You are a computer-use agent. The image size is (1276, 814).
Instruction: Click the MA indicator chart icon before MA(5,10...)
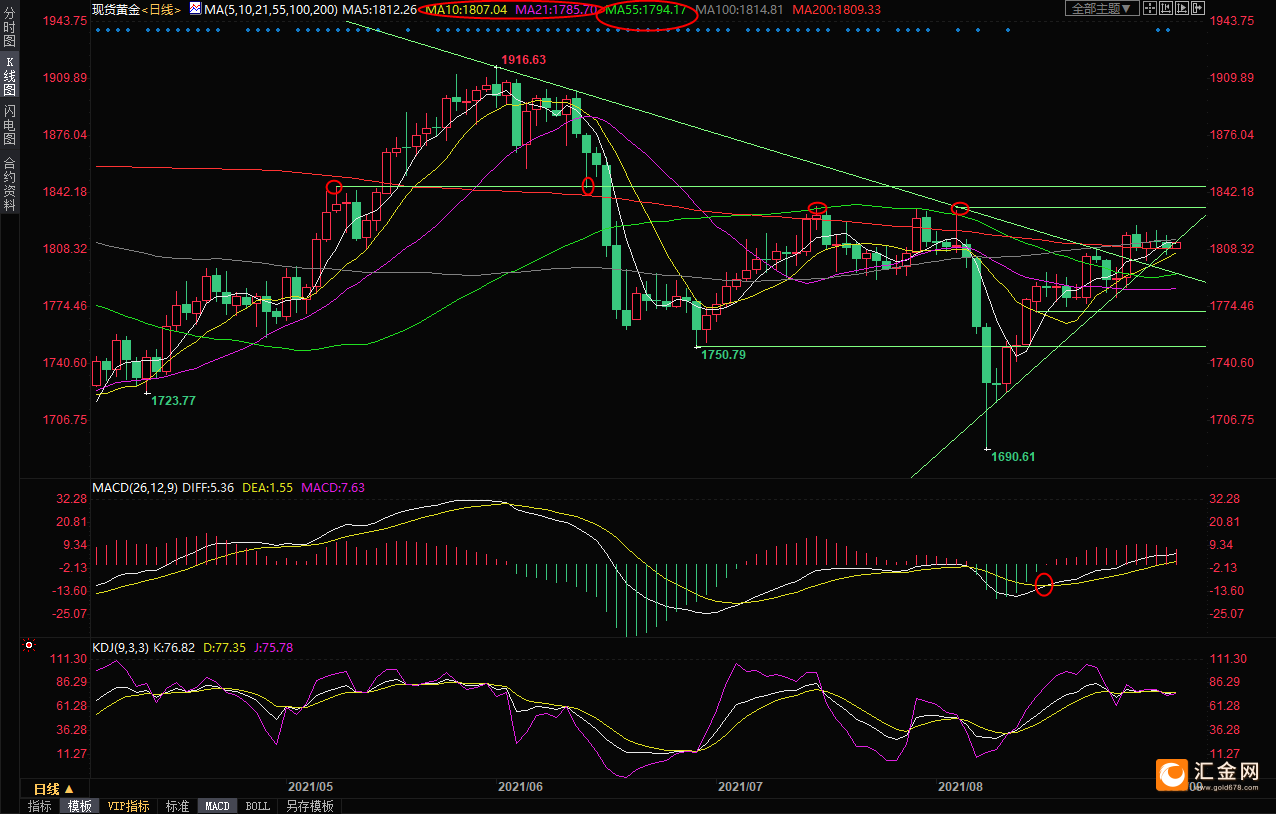(x=194, y=9)
